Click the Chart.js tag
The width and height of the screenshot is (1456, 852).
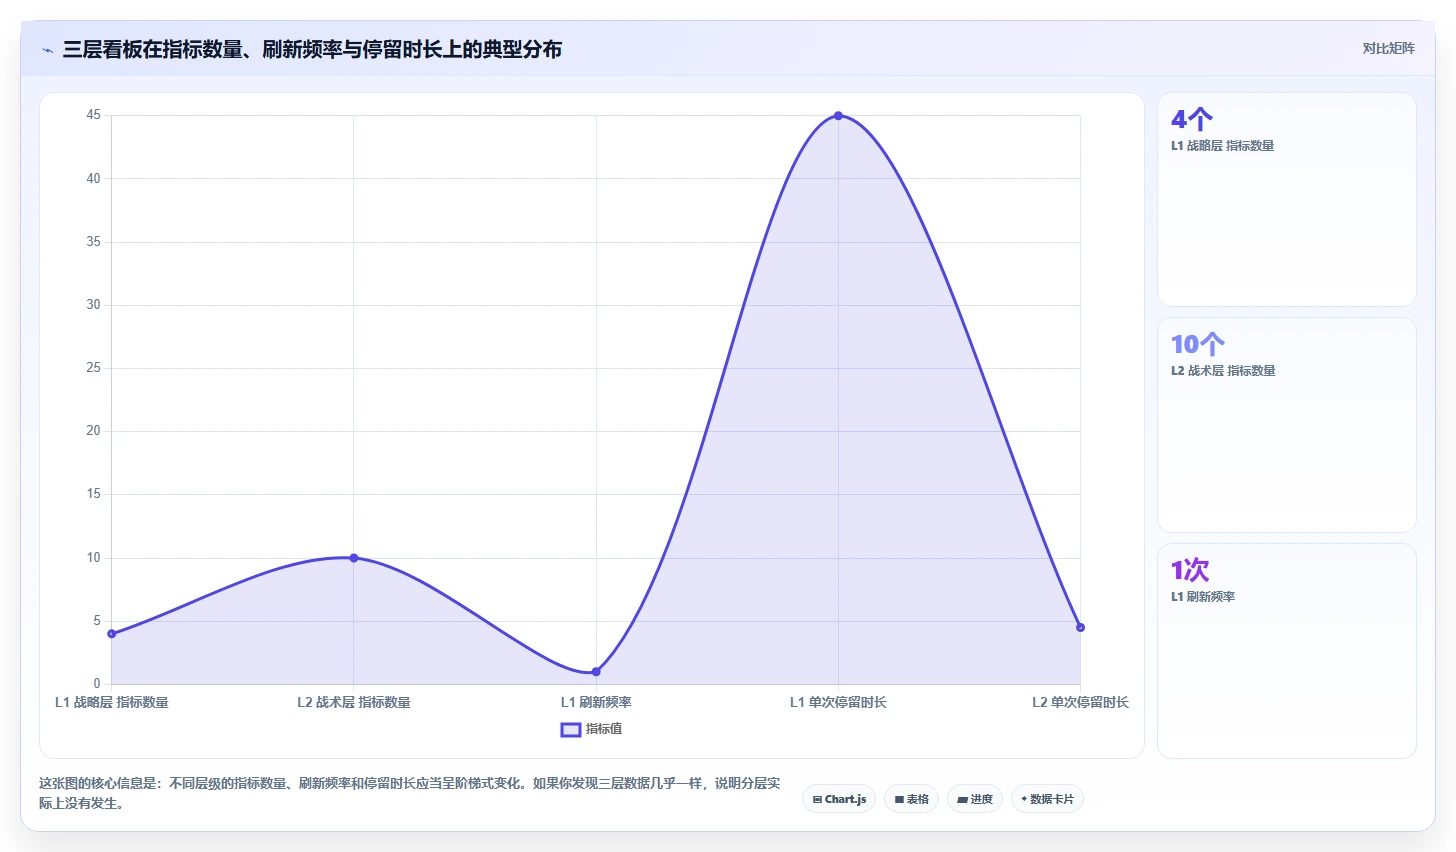tap(839, 799)
